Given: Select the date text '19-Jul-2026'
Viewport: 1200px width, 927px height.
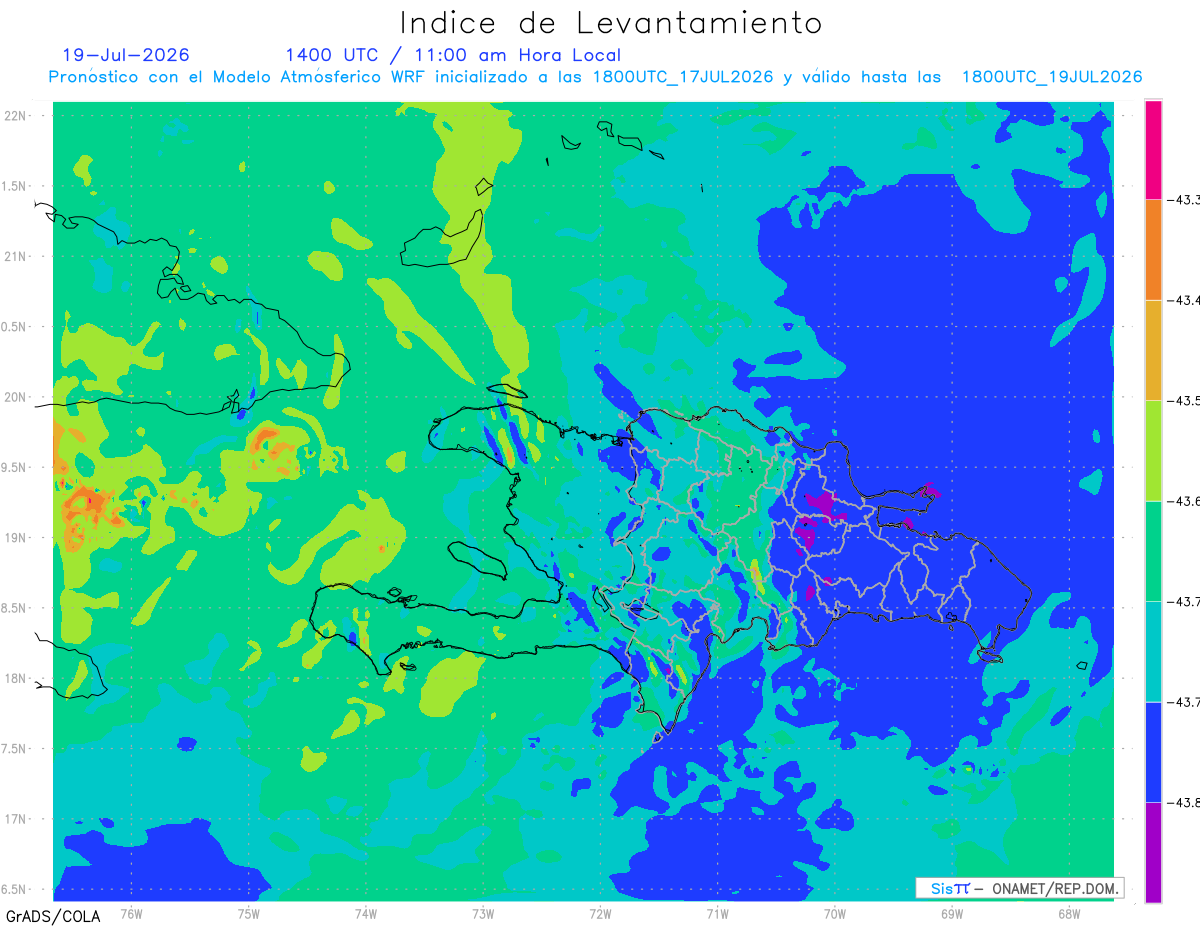Looking at the screenshot, I should [x=126, y=55].
